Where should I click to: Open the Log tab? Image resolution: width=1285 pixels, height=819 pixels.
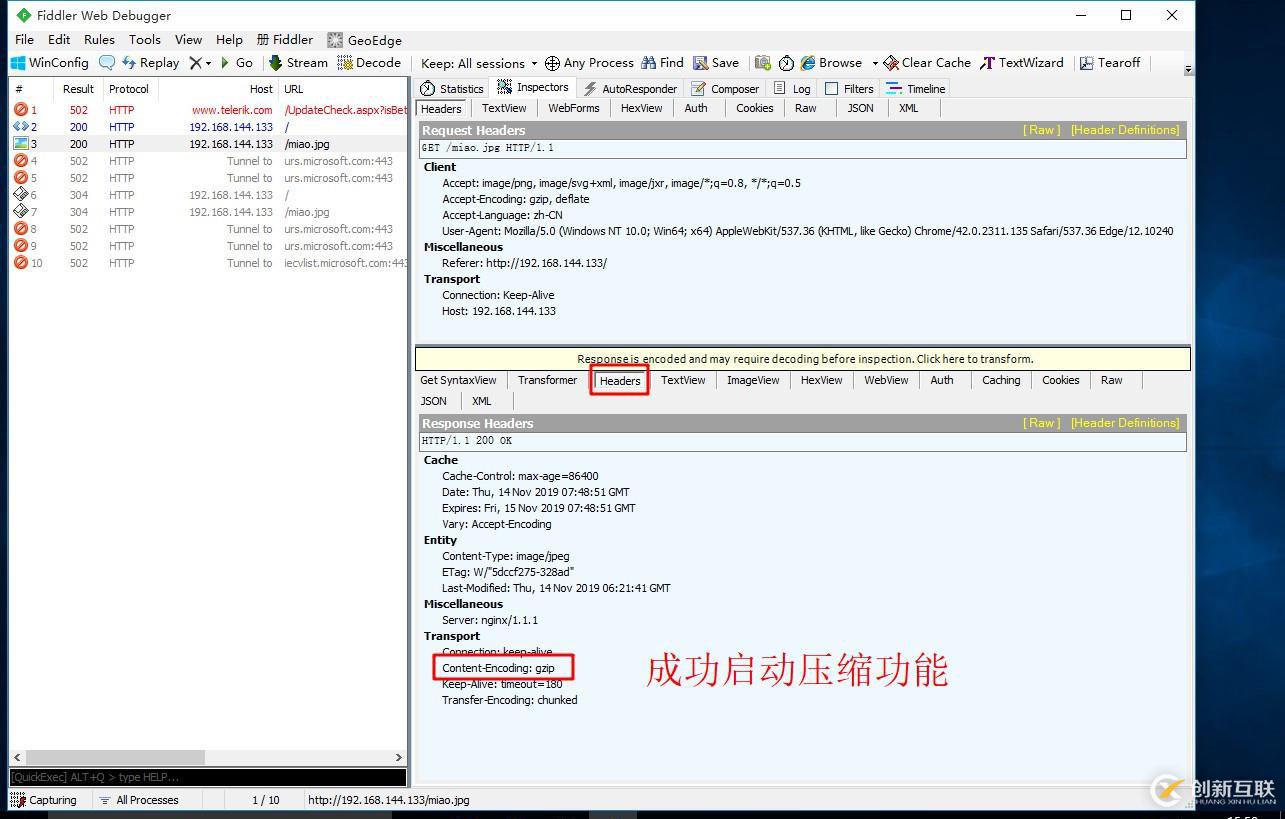pos(792,89)
